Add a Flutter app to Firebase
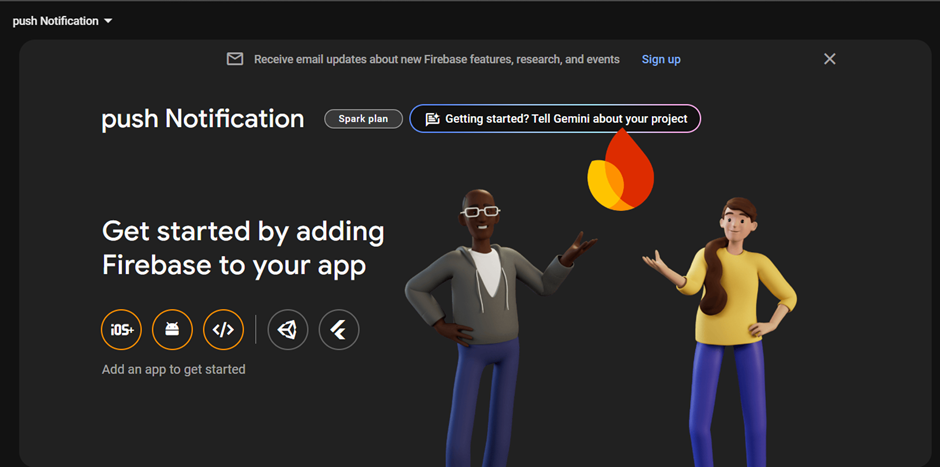 click(339, 329)
